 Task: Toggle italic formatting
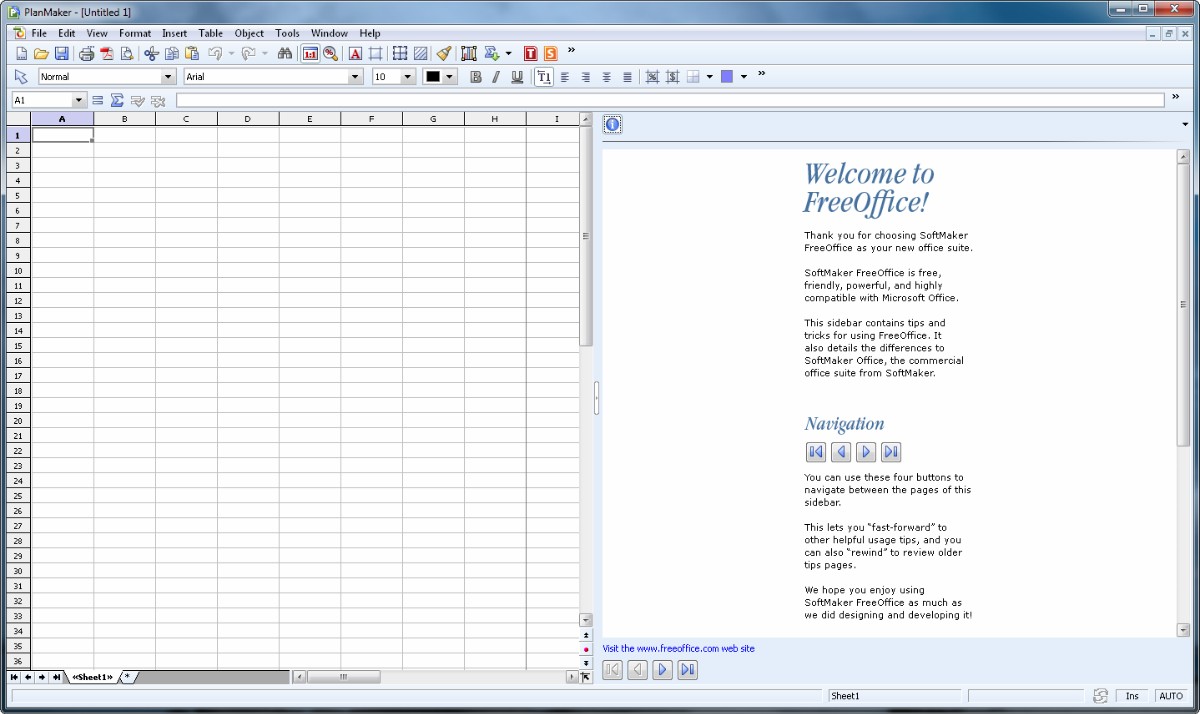(496, 77)
